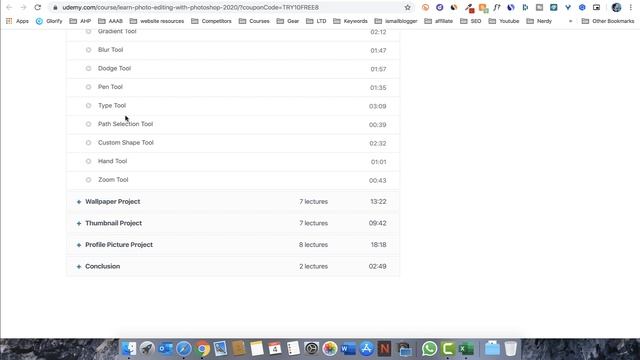The image size is (640, 360).
Task: Open the Other Bookmarks folder
Action: click(x=608, y=21)
